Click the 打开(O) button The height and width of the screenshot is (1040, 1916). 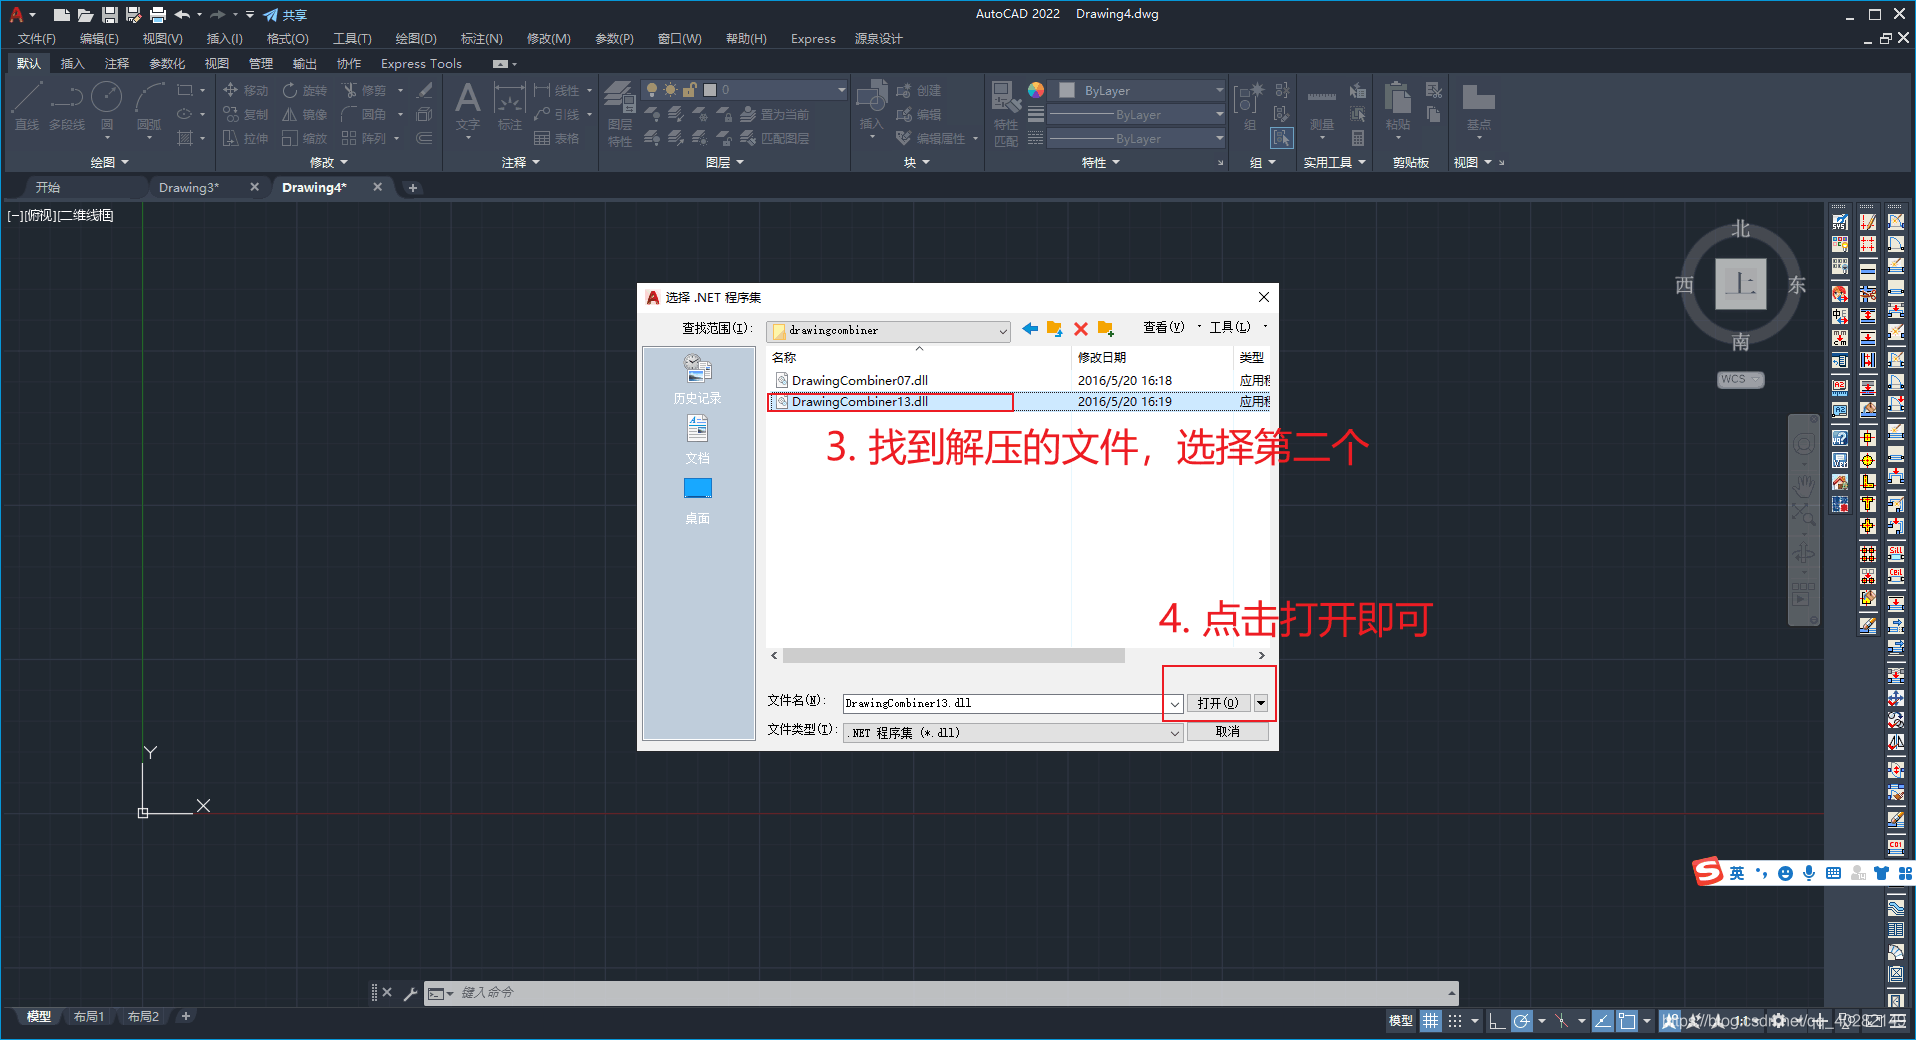point(1218,703)
